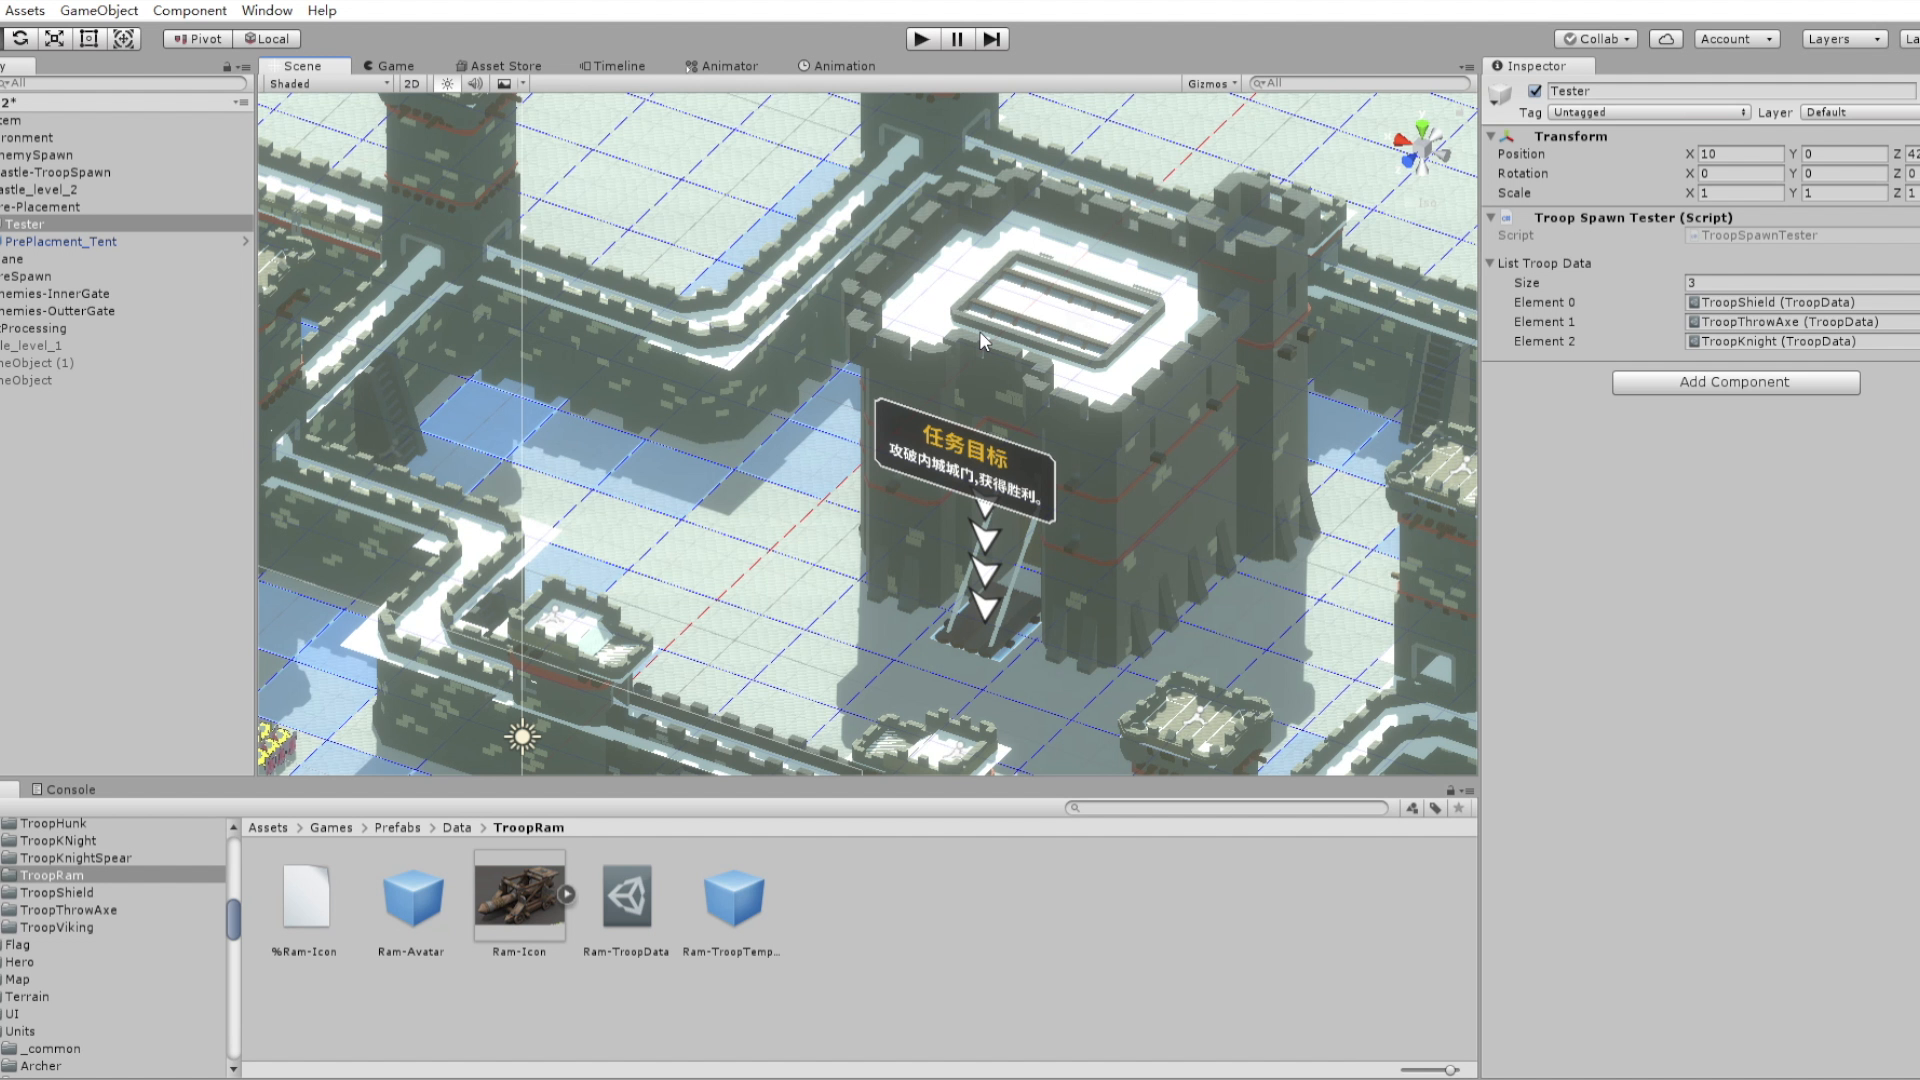The image size is (1920, 1080).
Task: Open the Gizmos dropdown
Action: click(1212, 84)
